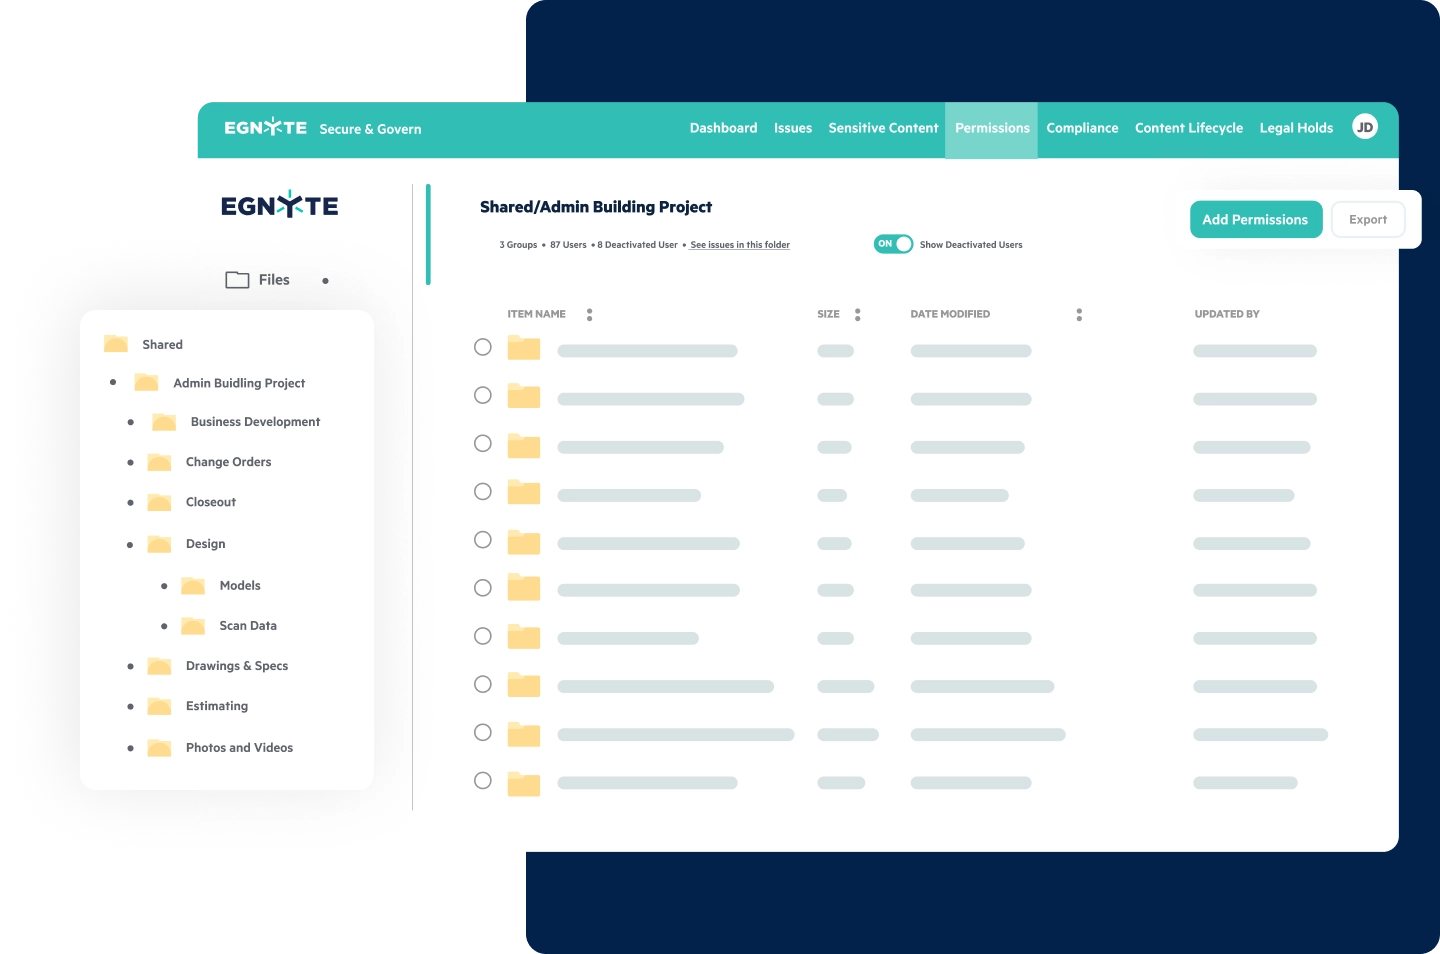Follow the See issues in this folder link
Screen dimensions: 1440x954
[740, 244]
